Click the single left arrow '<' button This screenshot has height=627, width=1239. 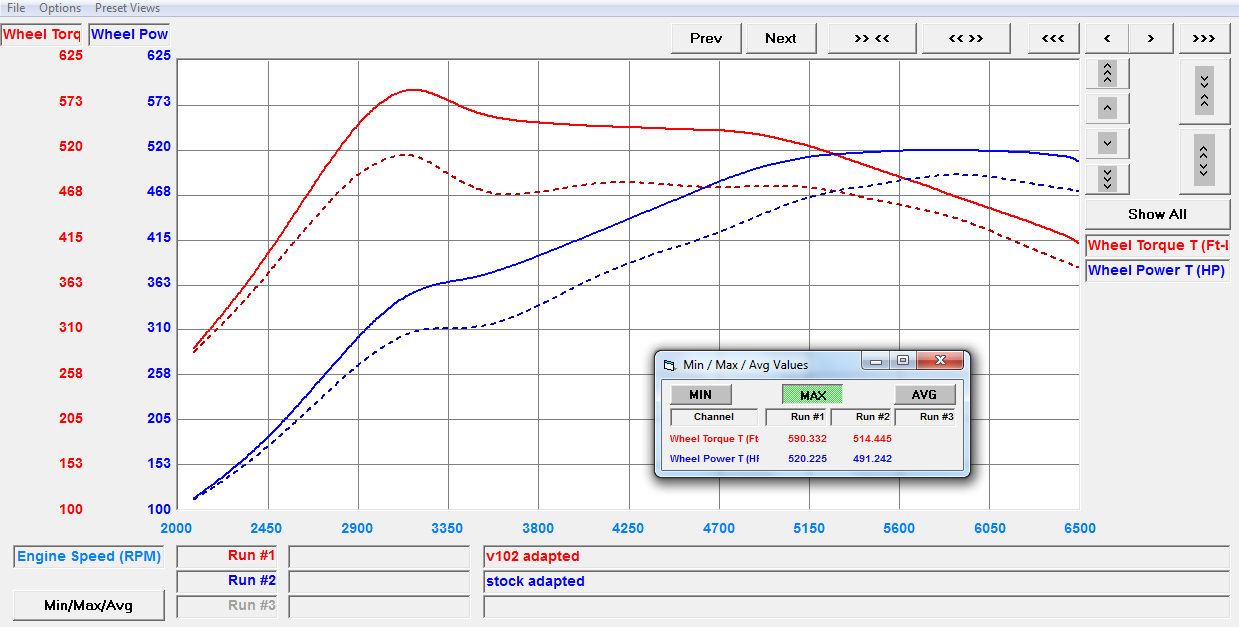(1107, 38)
